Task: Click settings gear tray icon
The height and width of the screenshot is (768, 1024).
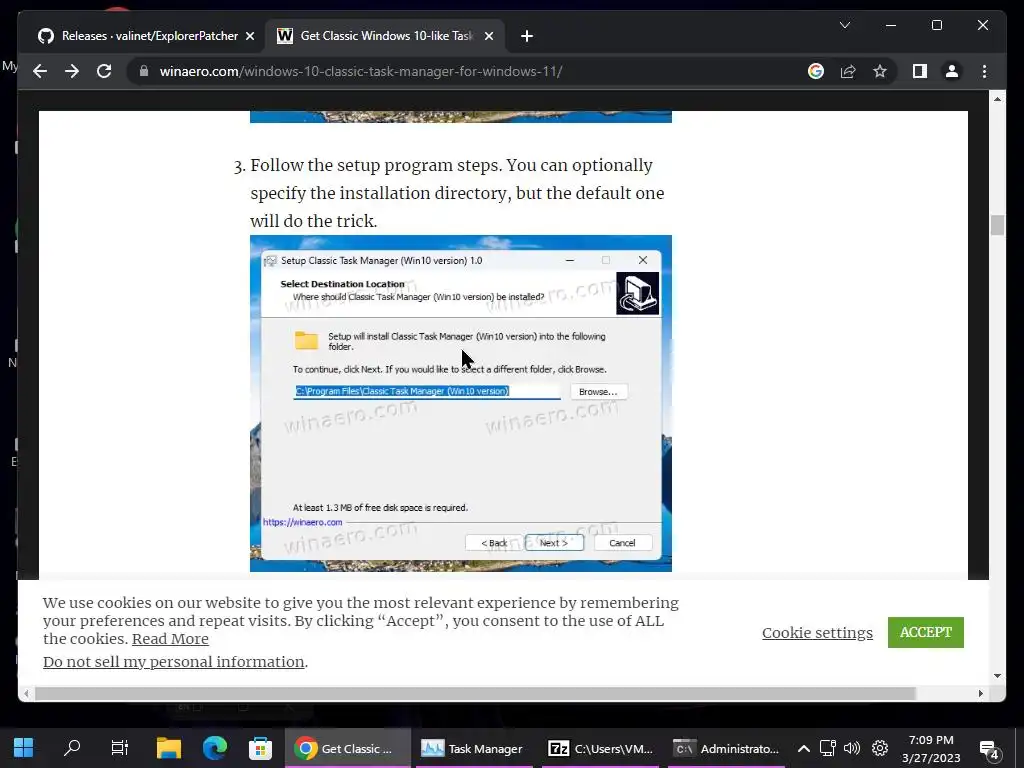Action: click(x=880, y=748)
